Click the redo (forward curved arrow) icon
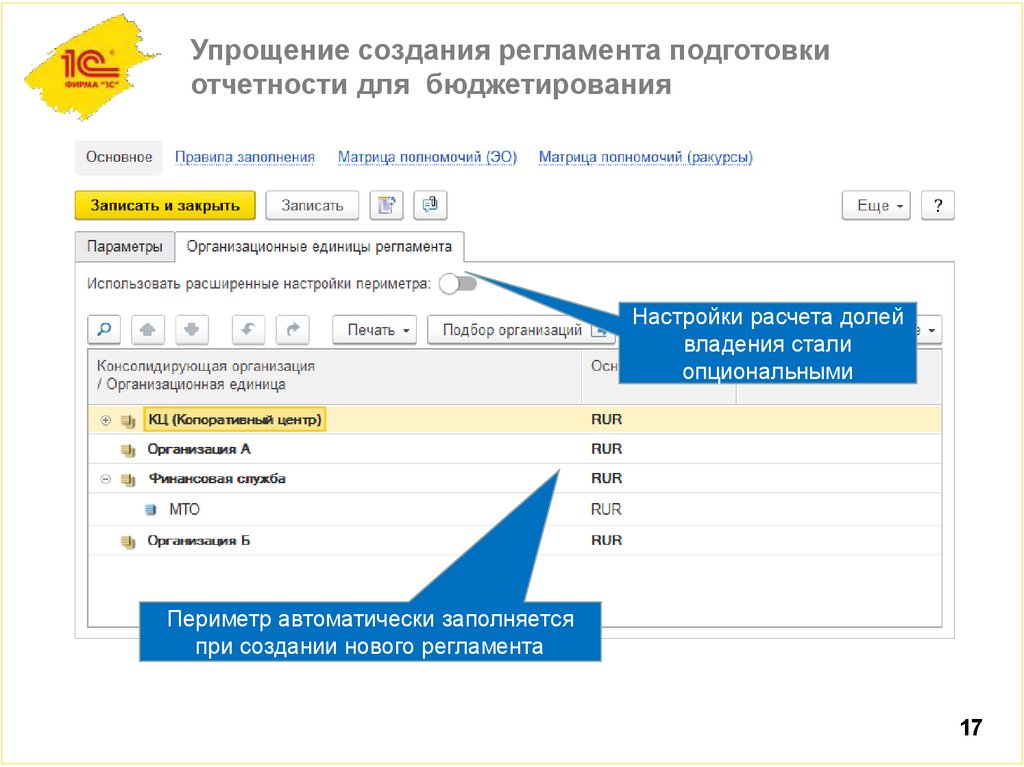 (291, 328)
